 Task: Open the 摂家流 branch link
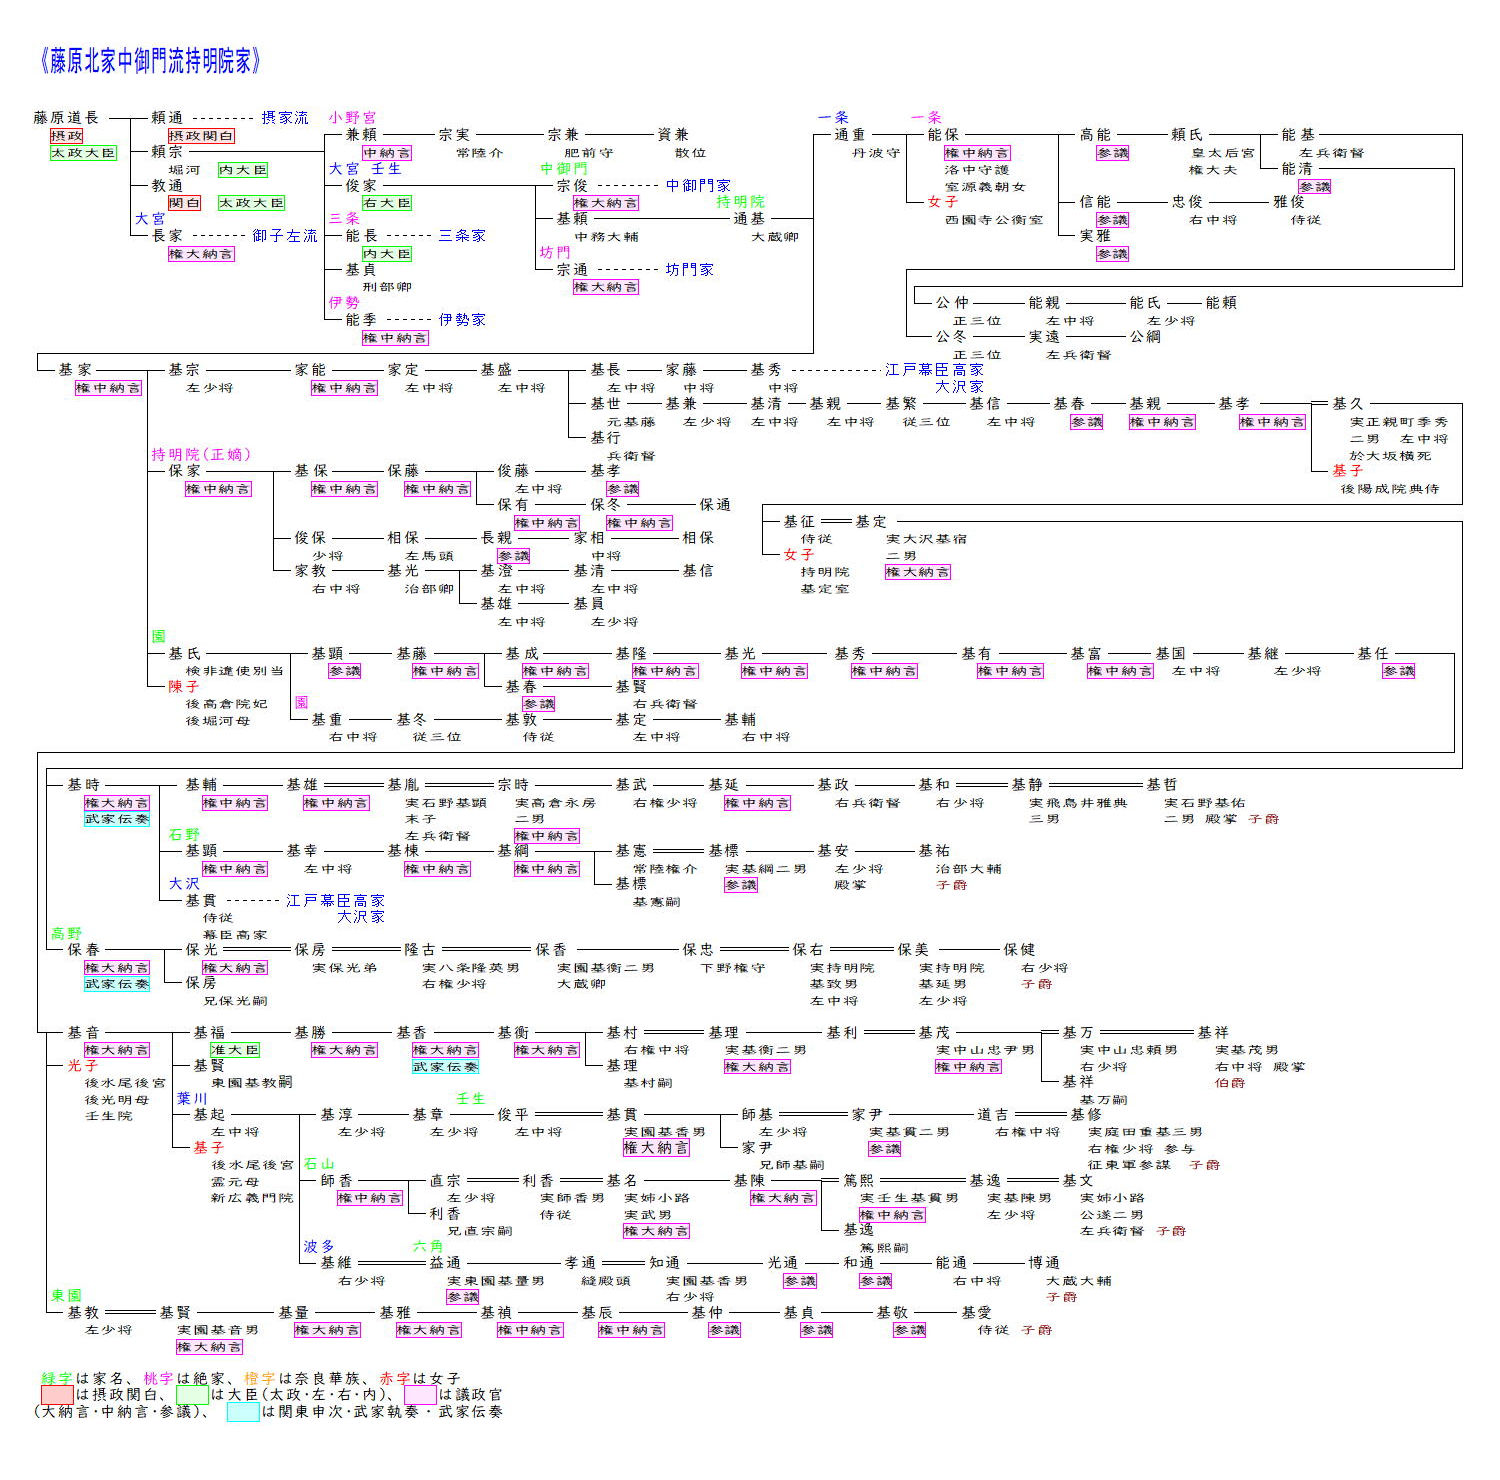tap(285, 118)
